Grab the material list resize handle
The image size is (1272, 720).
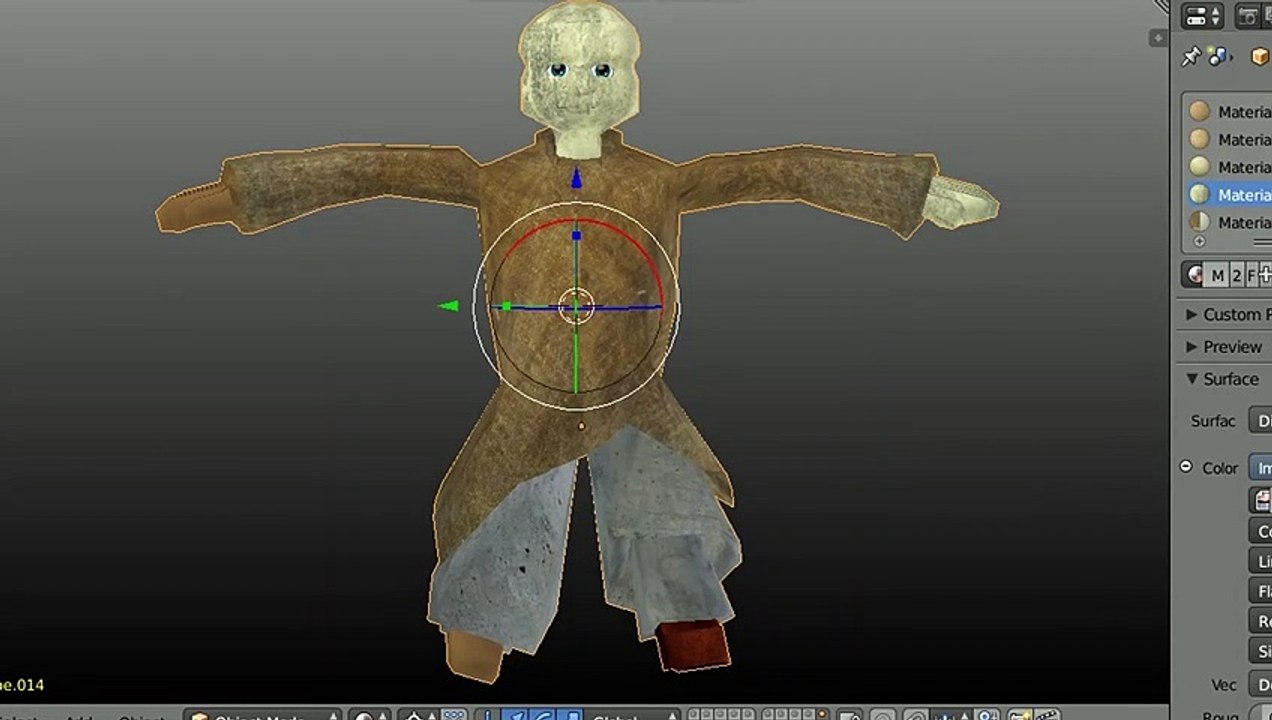coord(1263,242)
